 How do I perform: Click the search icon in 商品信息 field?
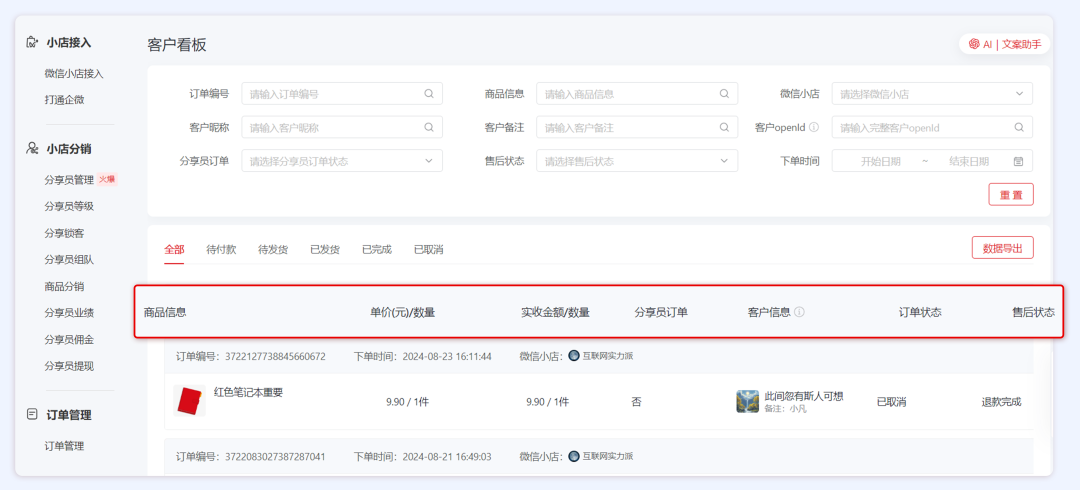coord(724,94)
